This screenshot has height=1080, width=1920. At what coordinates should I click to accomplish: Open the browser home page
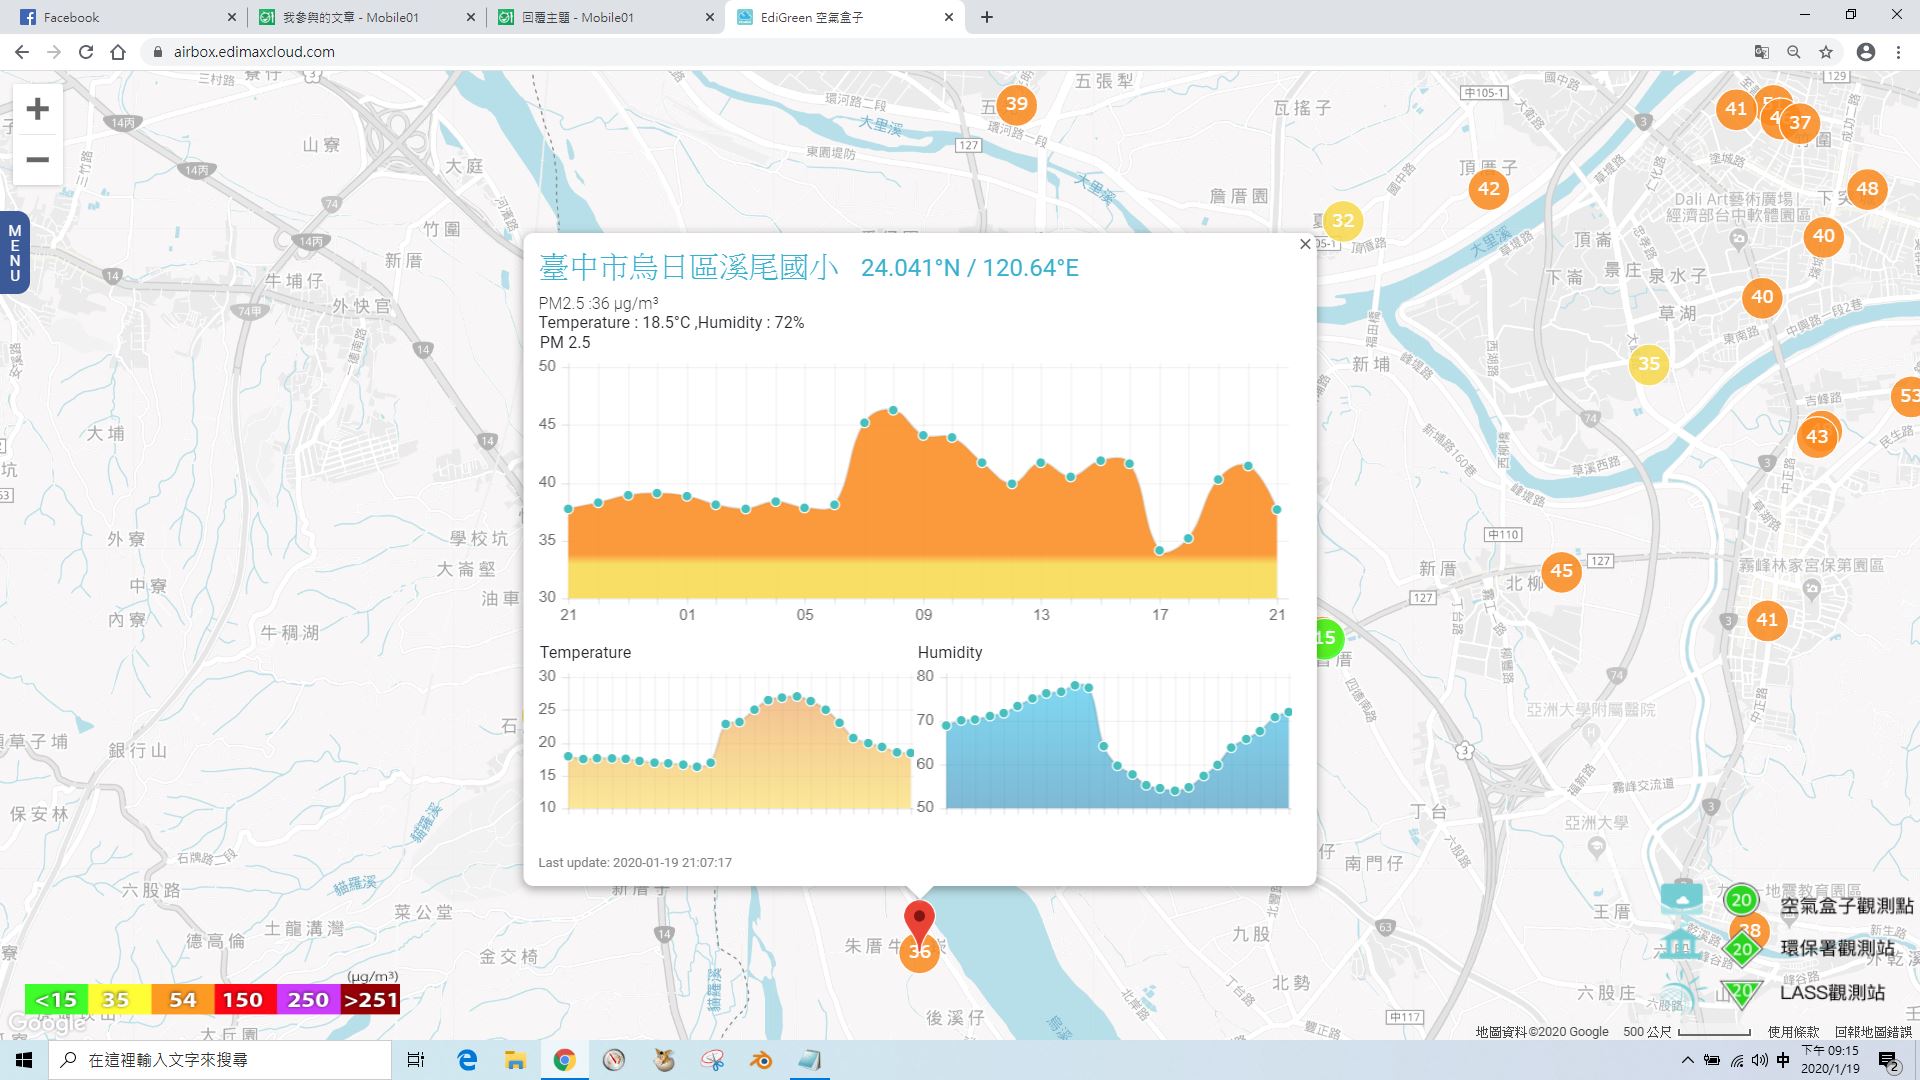pos(118,52)
